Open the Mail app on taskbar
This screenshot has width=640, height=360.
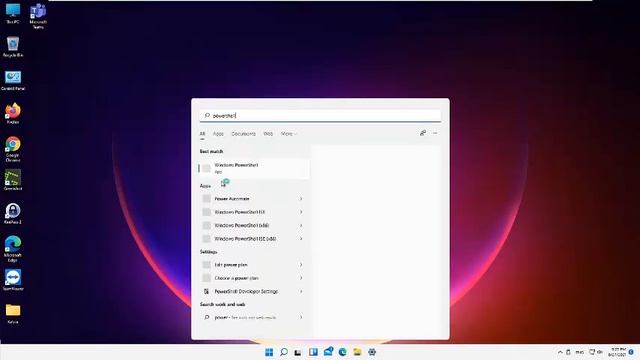click(x=328, y=352)
